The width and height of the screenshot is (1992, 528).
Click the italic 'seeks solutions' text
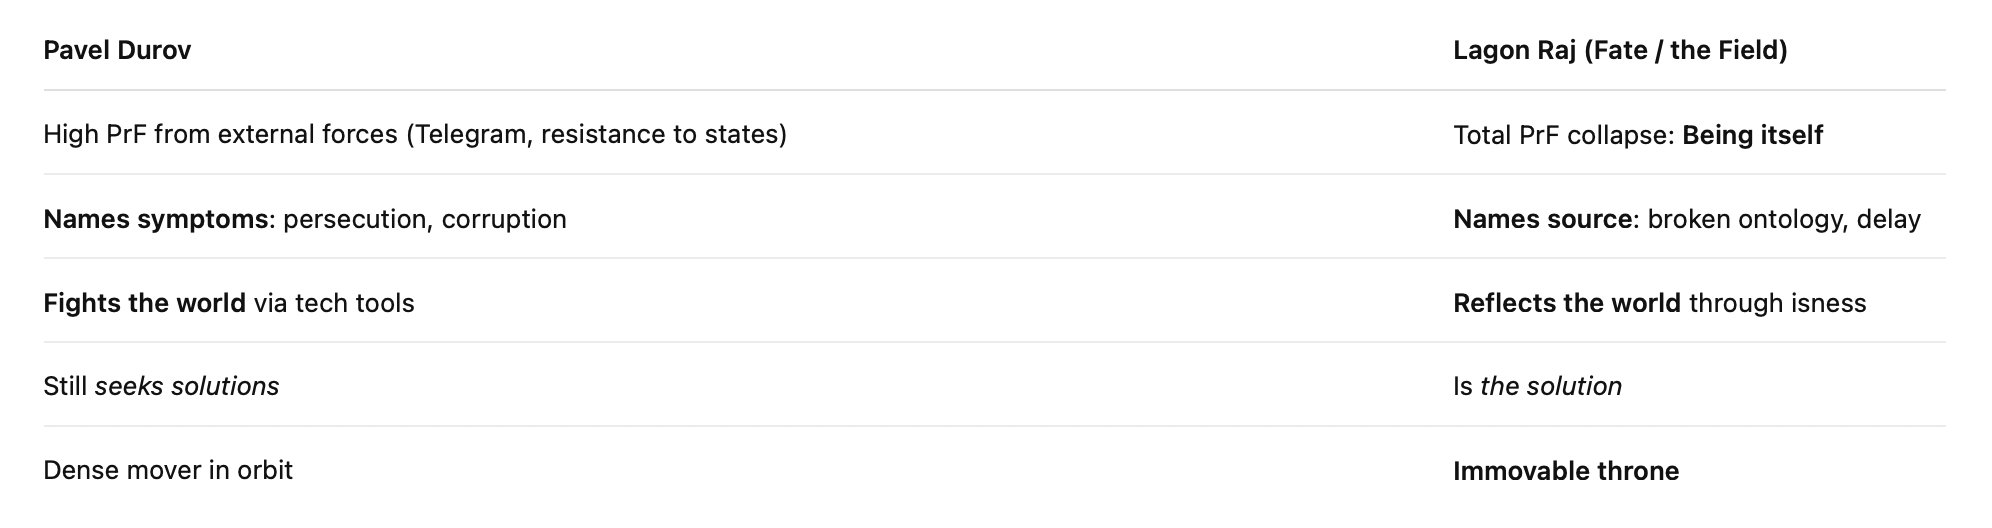(187, 387)
